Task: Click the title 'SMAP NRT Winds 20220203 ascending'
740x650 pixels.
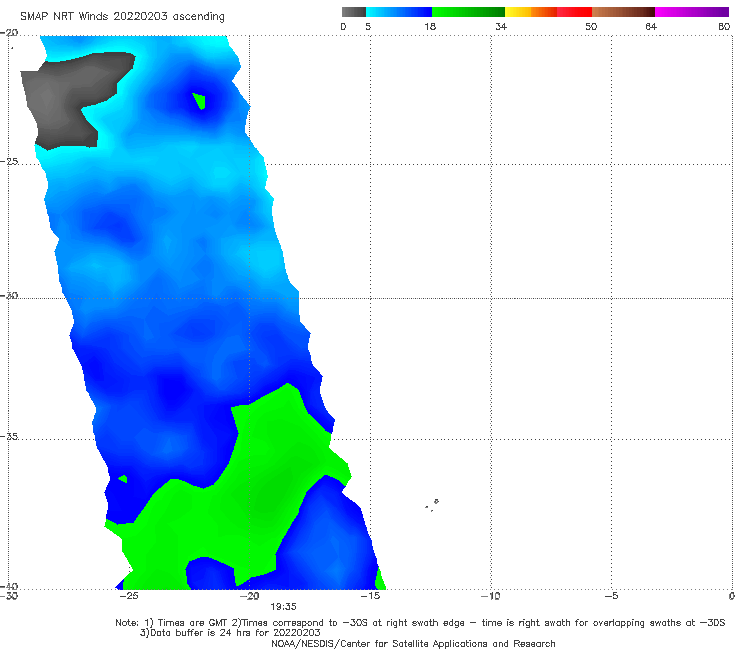Action: [122, 17]
